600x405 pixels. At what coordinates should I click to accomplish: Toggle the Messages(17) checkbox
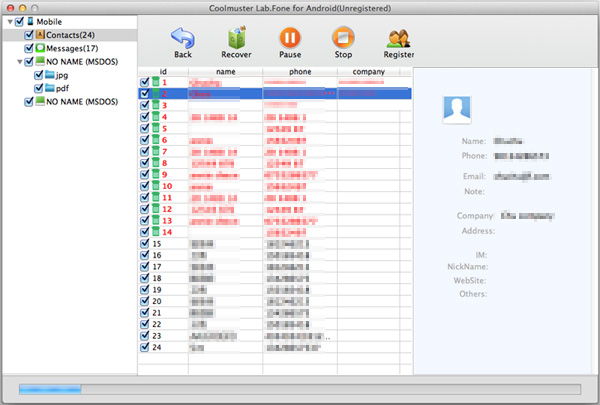(x=29, y=48)
